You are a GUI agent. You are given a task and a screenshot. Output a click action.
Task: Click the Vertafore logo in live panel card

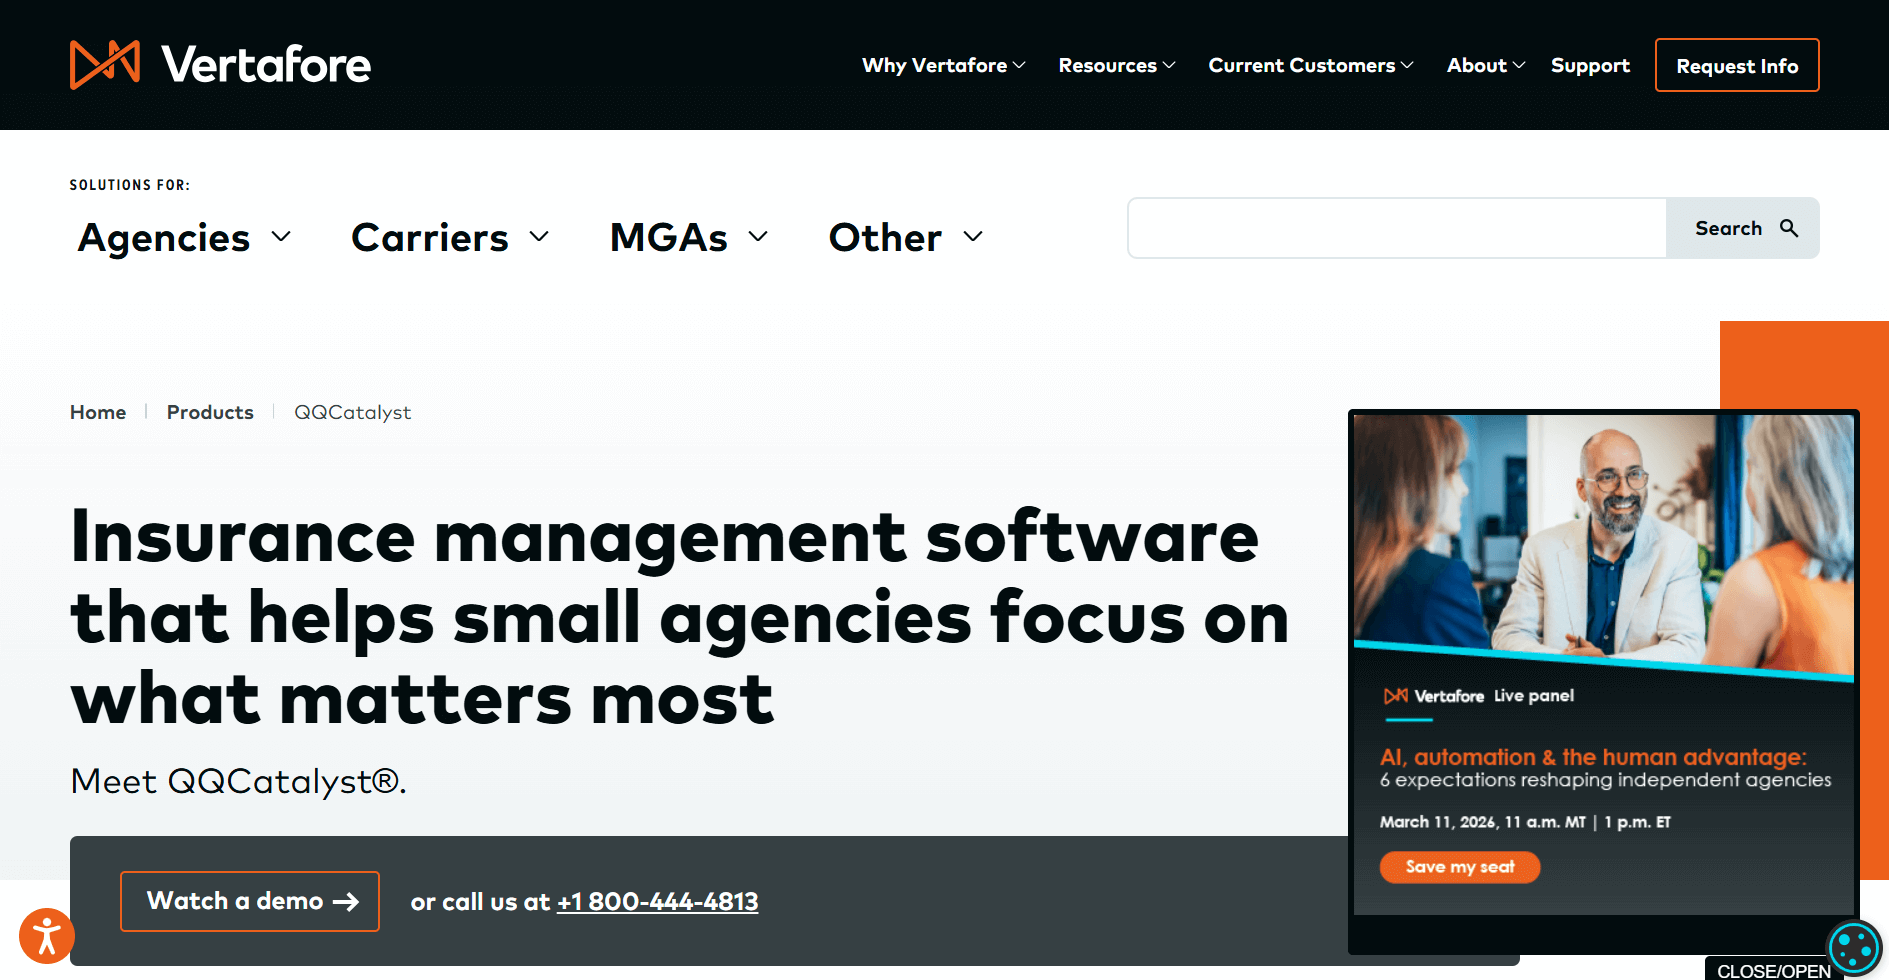point(1434,696)
